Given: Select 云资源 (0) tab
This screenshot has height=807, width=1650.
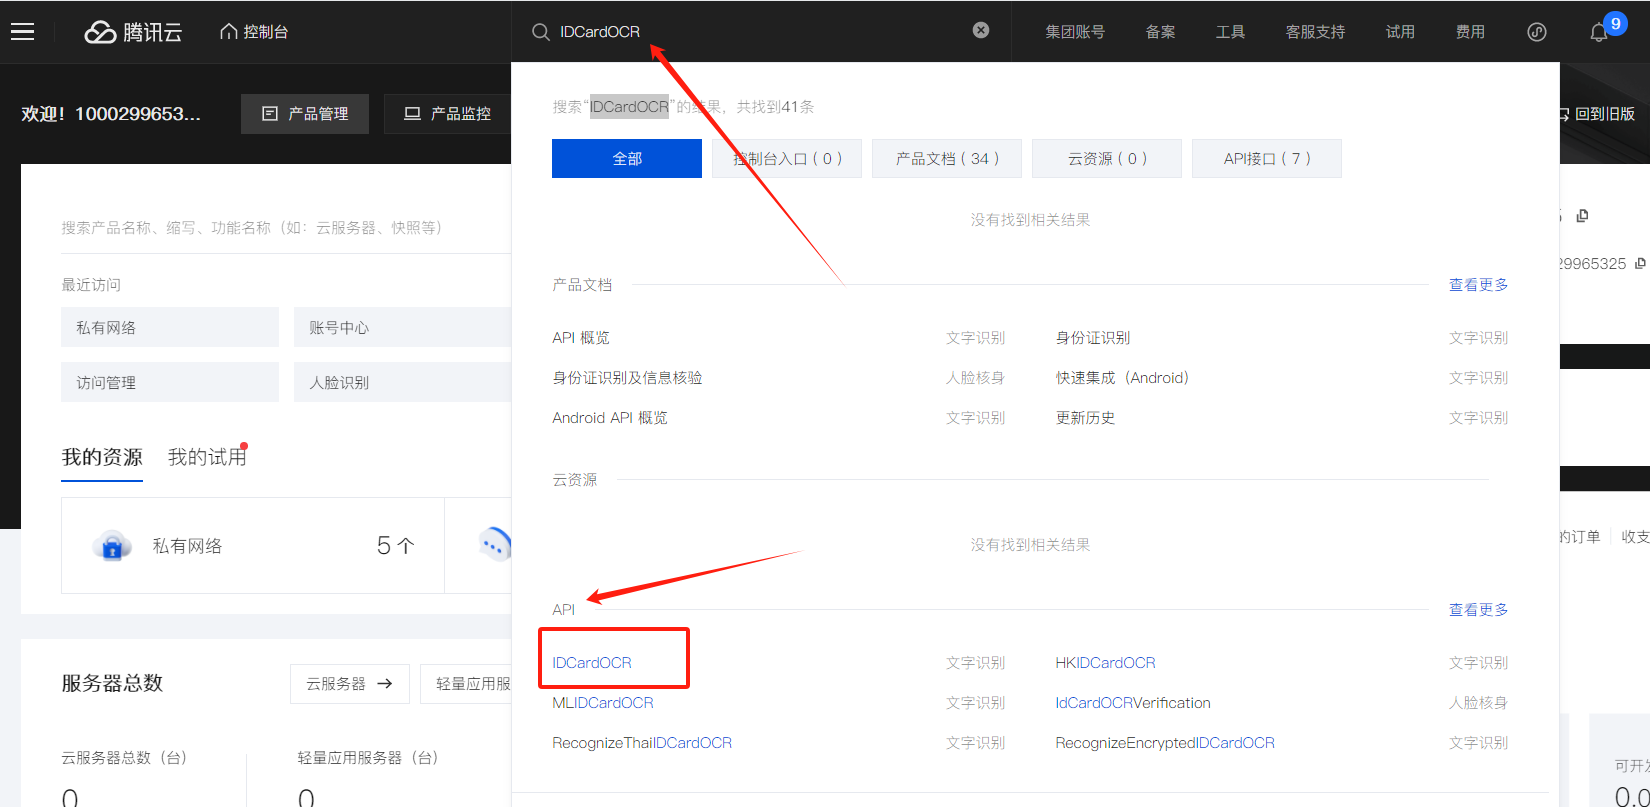Looking at the screenshot, I should coord(1107,158).
